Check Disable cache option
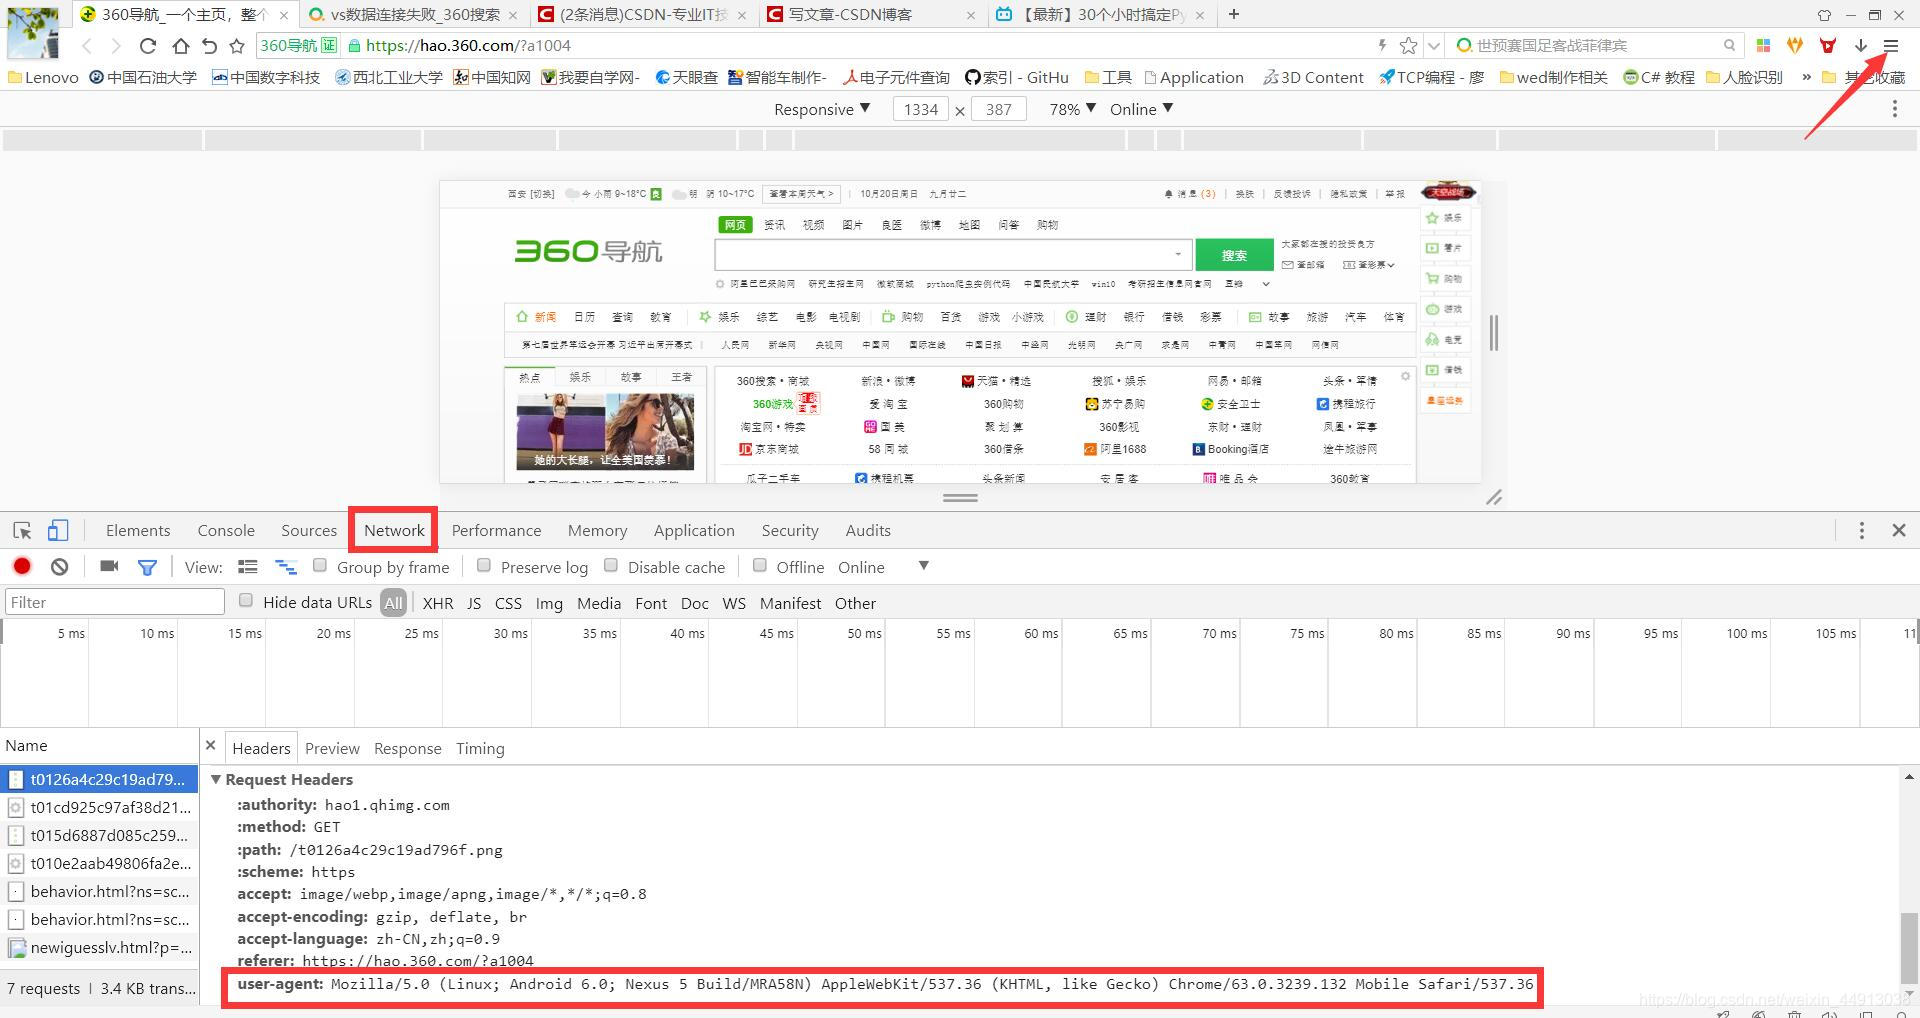This screenshot has width=1920, height=1018. click(x=611, y=565)
